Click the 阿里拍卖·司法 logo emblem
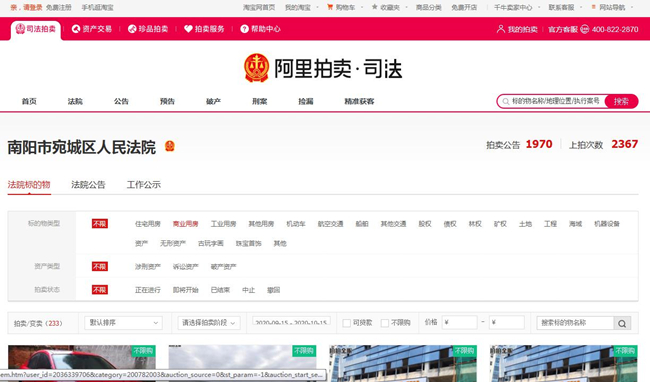This screenshot has width=650, height=382. [x=257, y=68]
